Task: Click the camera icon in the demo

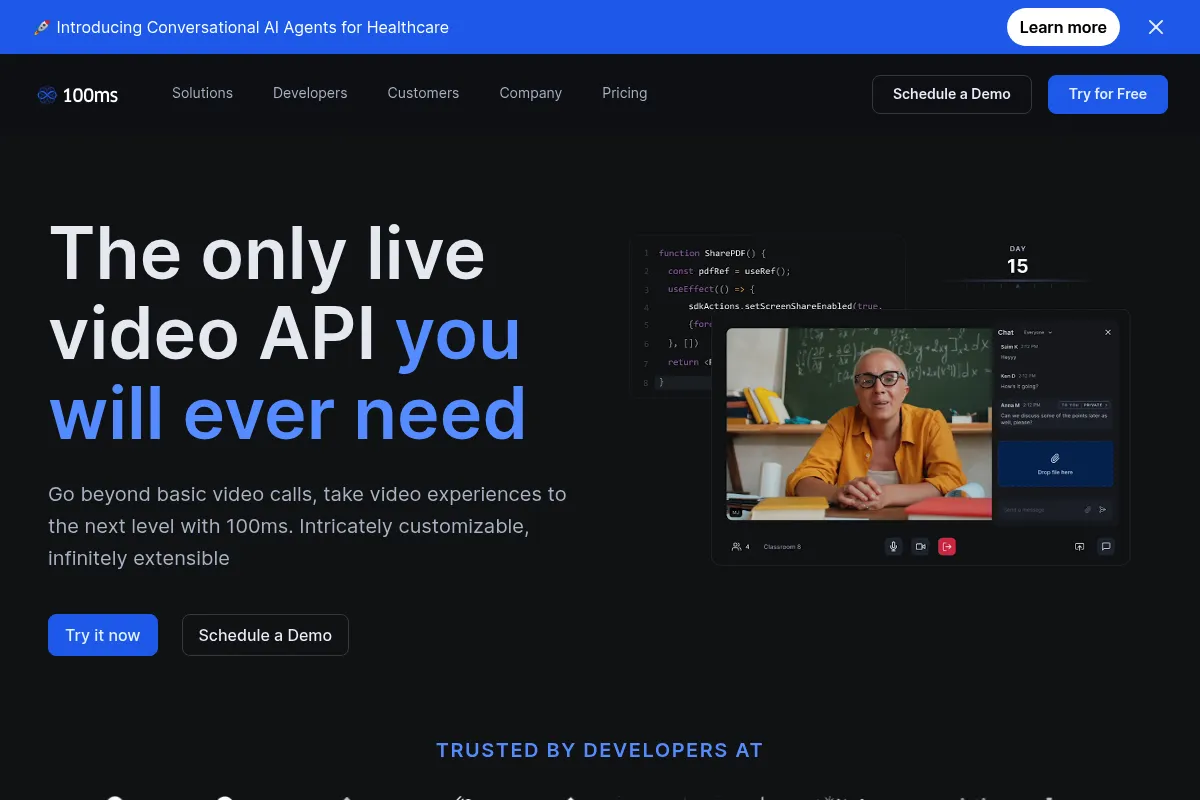Action: (920, 546)
